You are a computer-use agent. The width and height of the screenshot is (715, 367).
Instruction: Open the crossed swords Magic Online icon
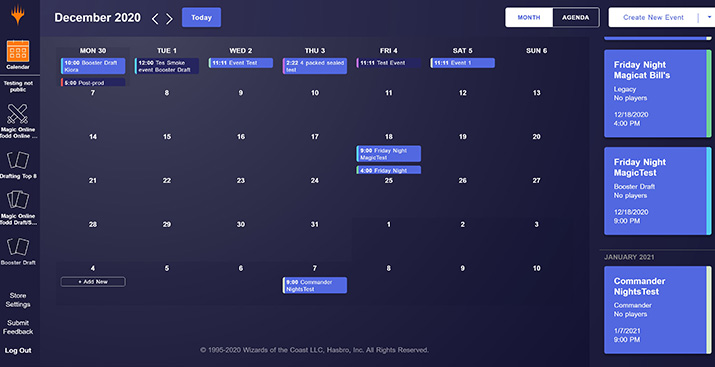coord(18,114)
